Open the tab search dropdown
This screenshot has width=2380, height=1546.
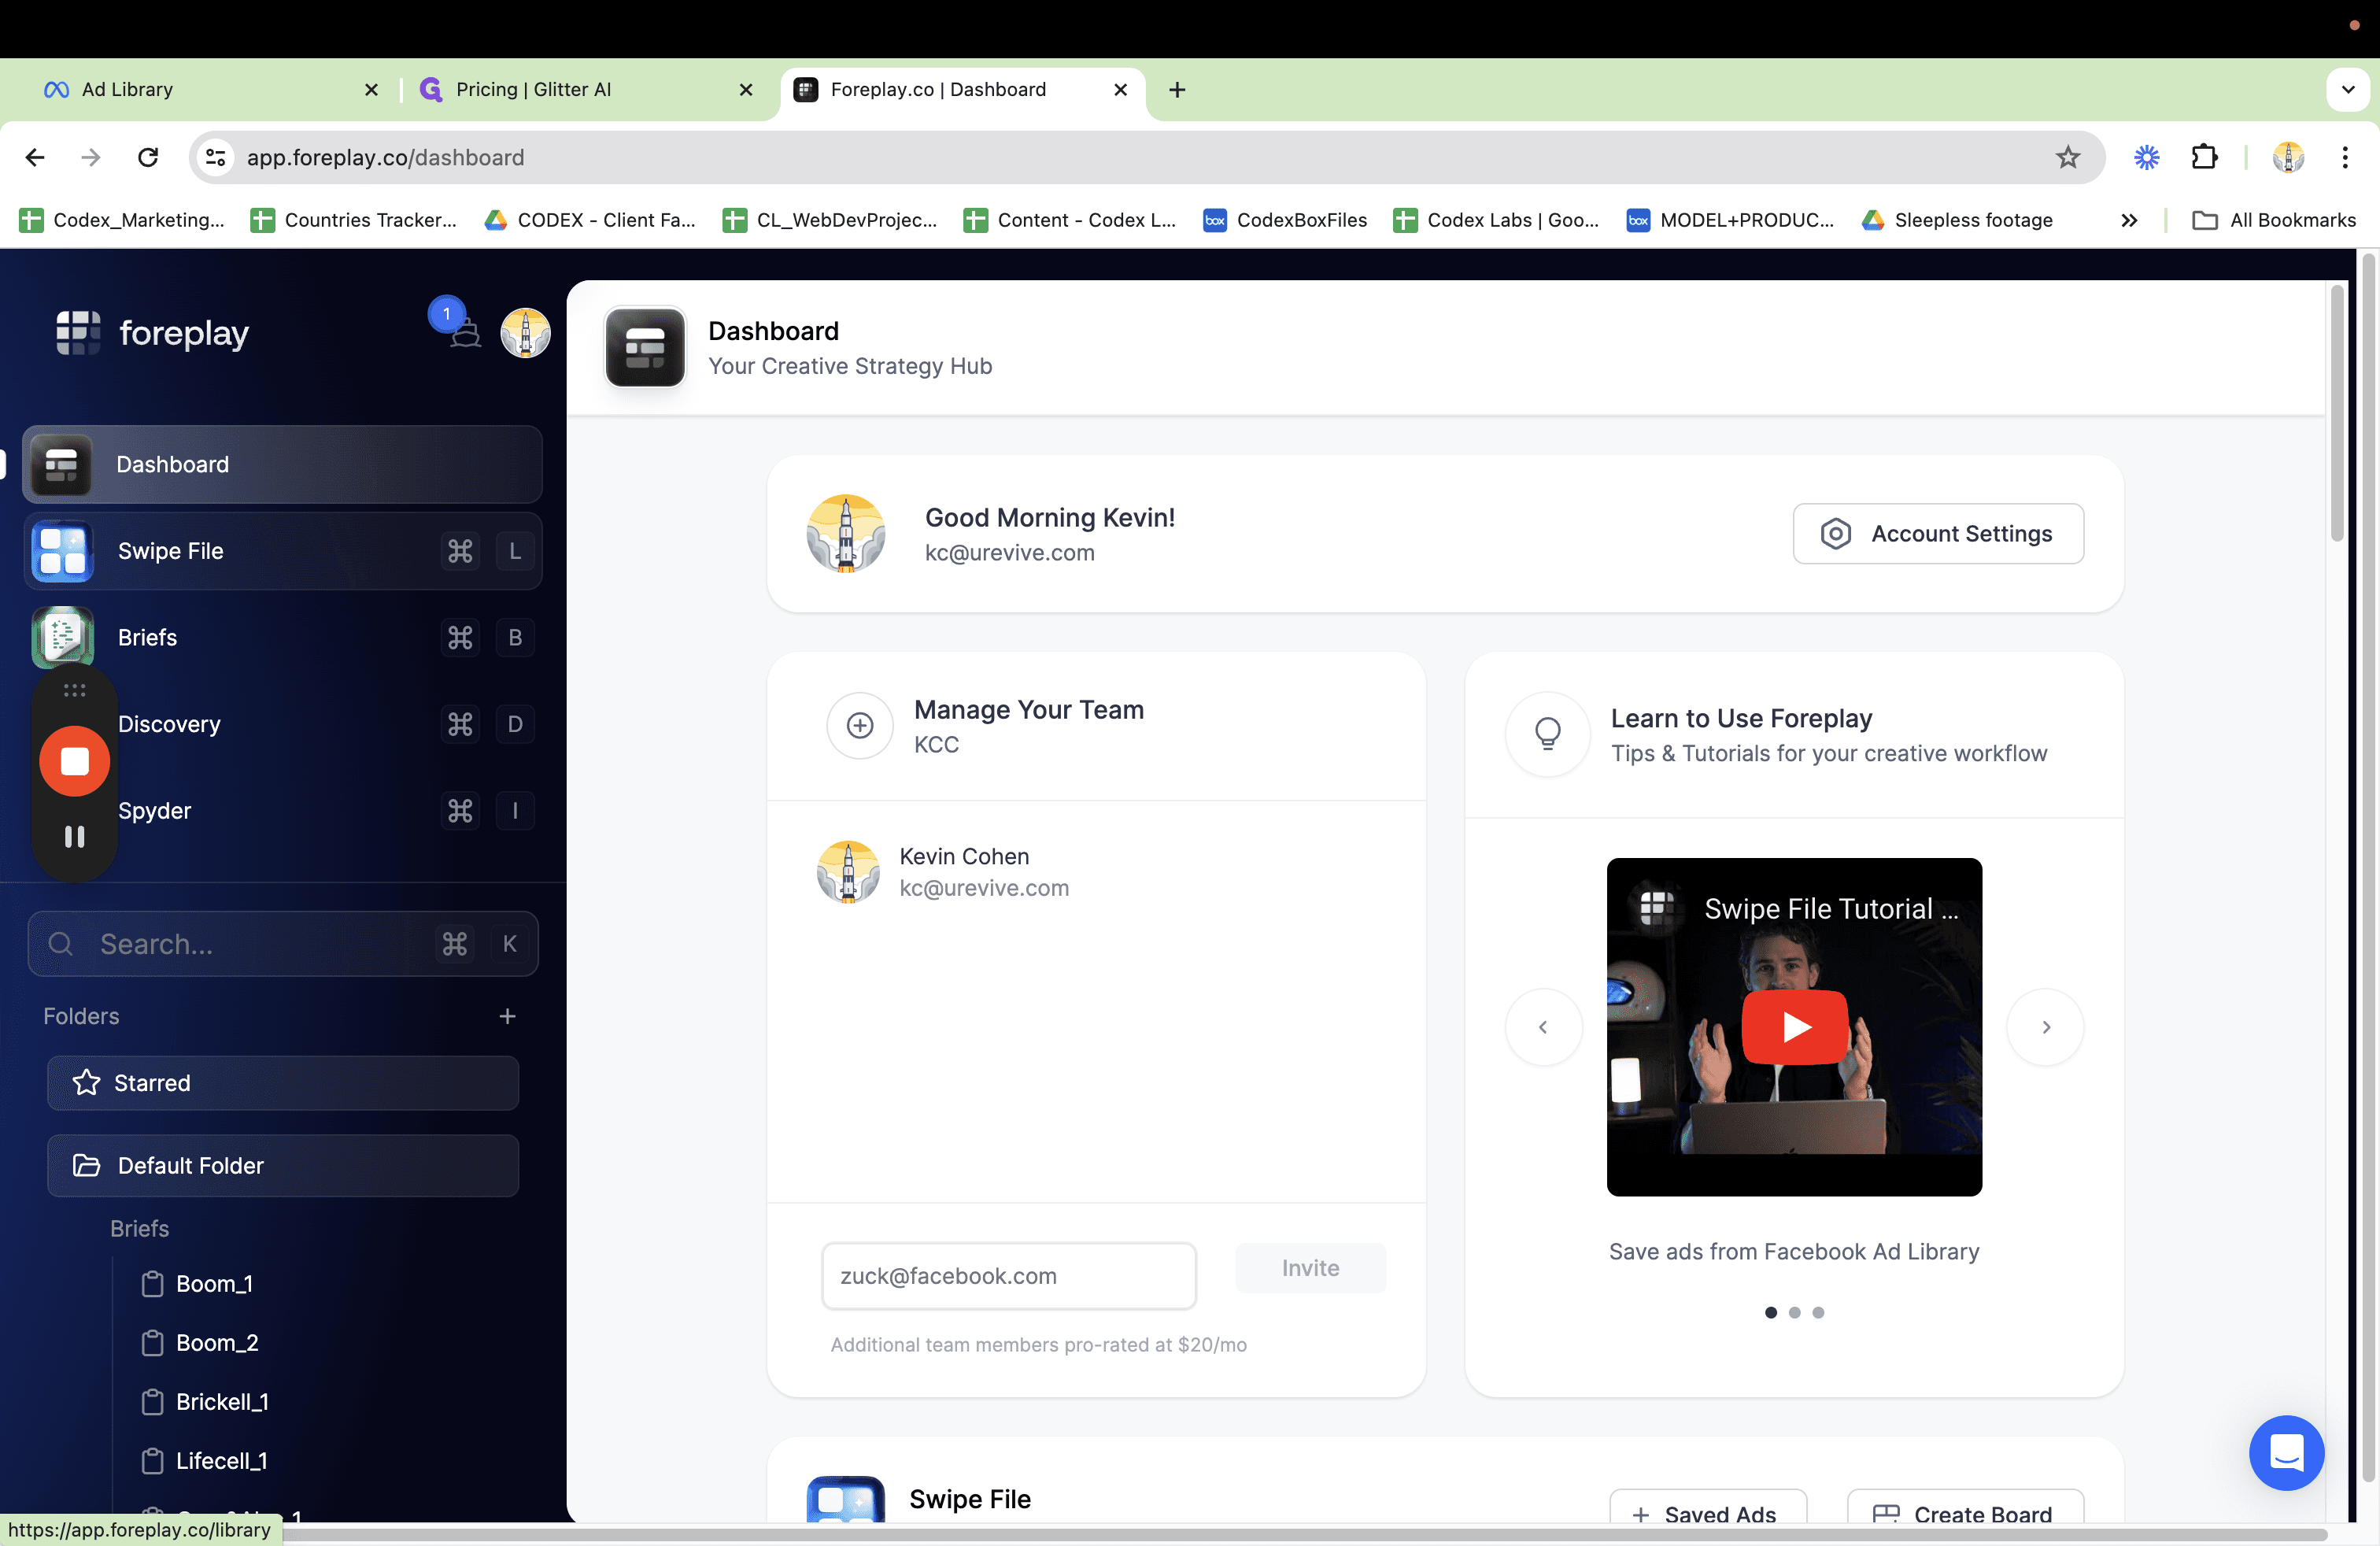pyautogui.click(x=2348, y=90)
